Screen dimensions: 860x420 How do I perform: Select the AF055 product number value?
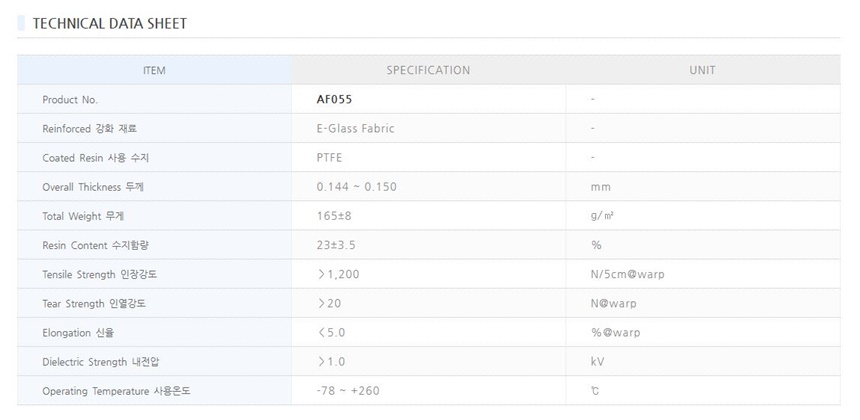[334, 100]
